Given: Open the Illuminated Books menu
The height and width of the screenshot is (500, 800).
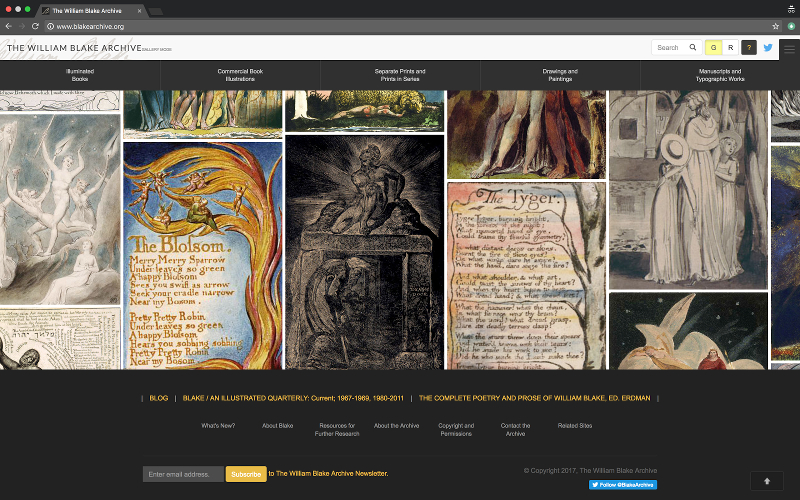Looking at the screenshot, I should pyautogui.click(x=80, y=75).
